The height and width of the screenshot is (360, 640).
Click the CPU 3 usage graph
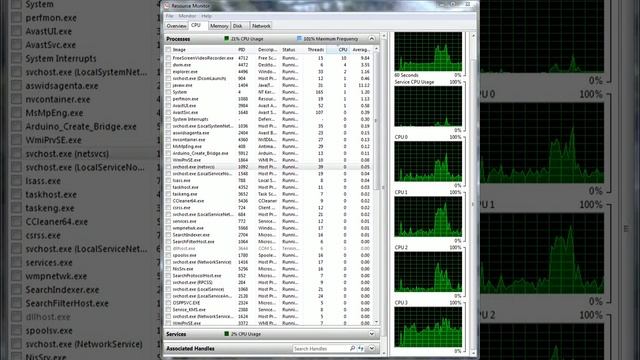click(428, 327)
